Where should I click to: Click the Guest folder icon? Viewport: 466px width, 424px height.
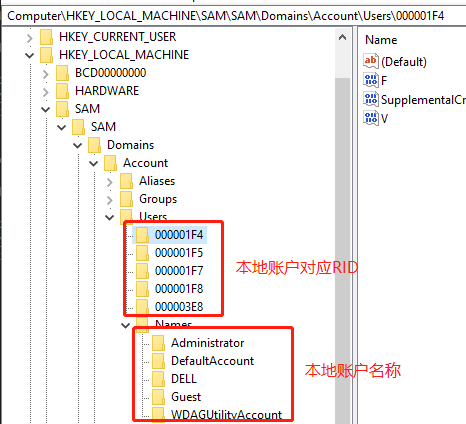click(158, 397)
